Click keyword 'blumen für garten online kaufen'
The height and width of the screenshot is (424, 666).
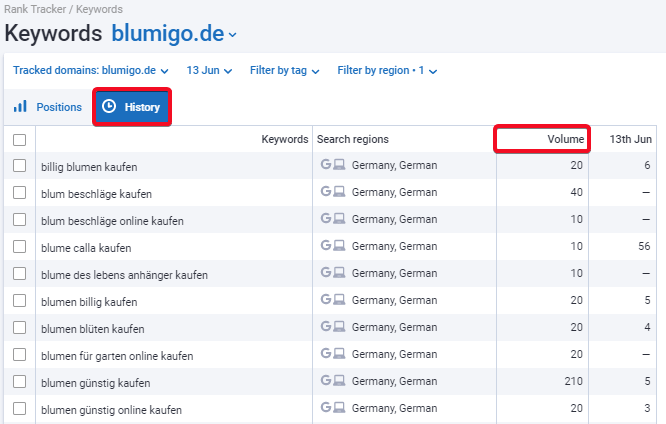coord(117,356)
